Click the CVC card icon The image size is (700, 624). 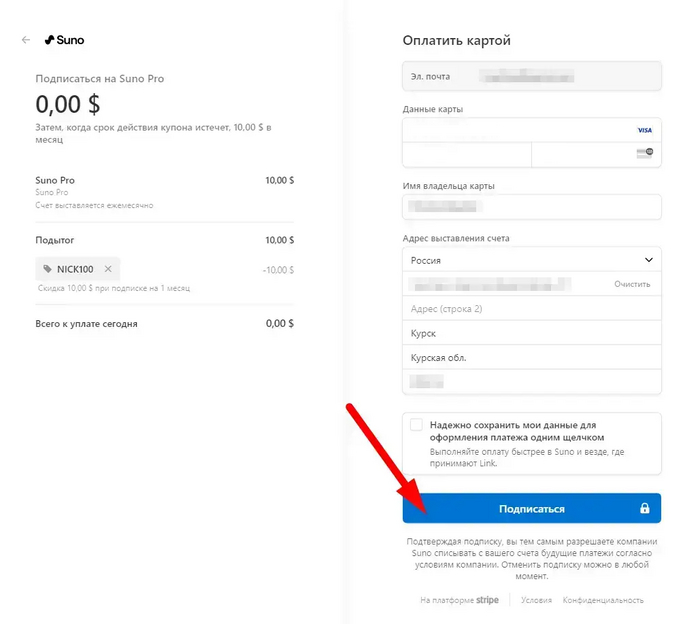644,154
